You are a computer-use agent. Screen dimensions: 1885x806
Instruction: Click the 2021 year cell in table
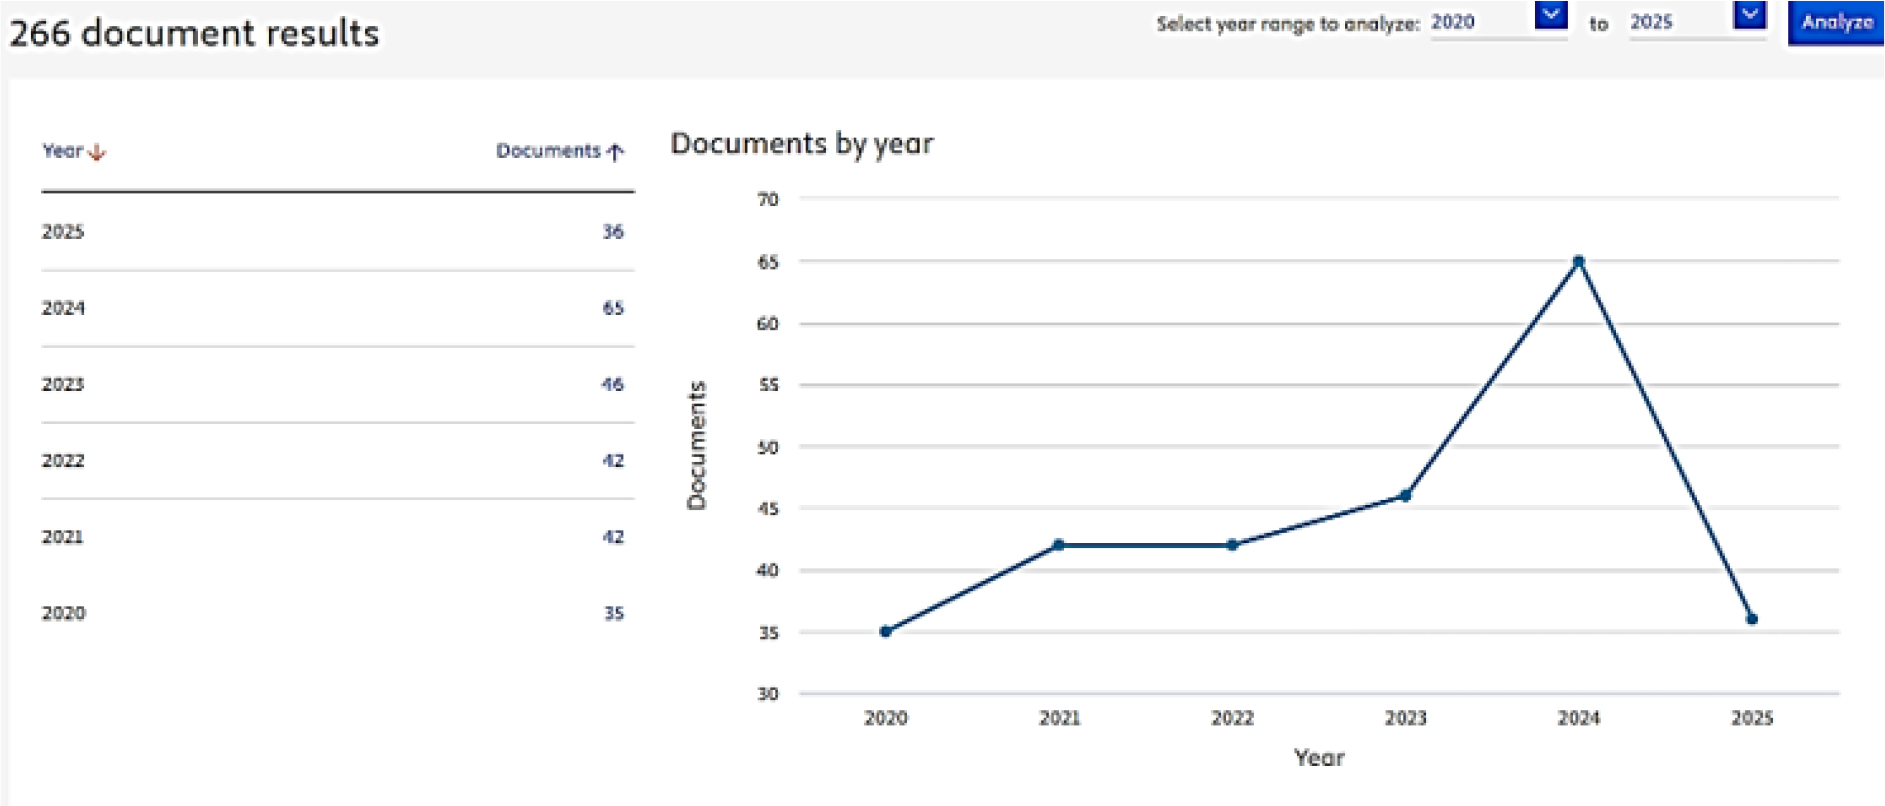pos(63,537)
